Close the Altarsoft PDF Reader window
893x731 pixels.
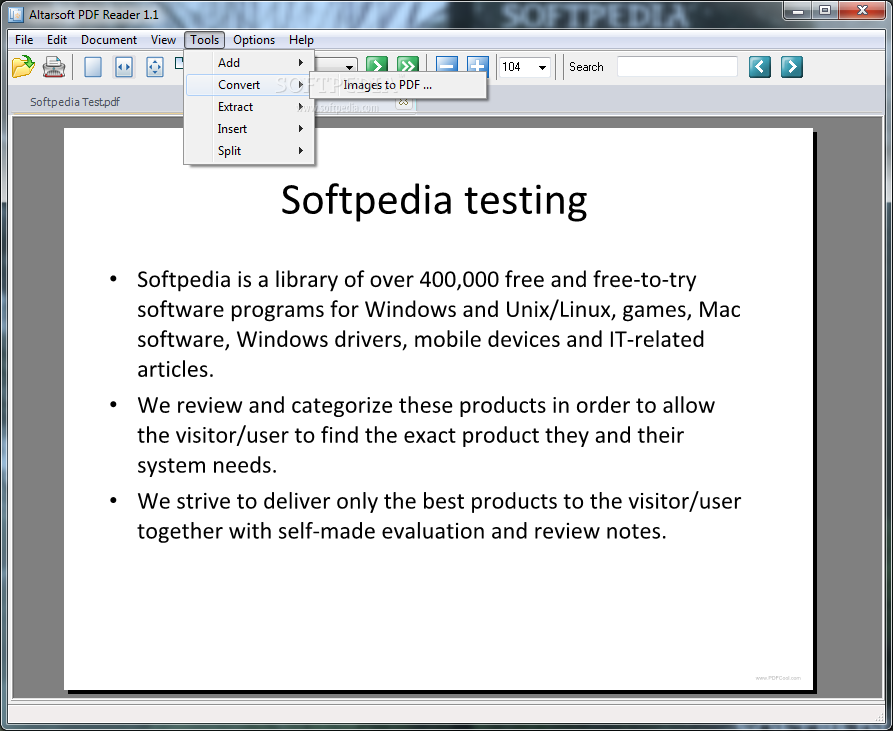point(862,10)
